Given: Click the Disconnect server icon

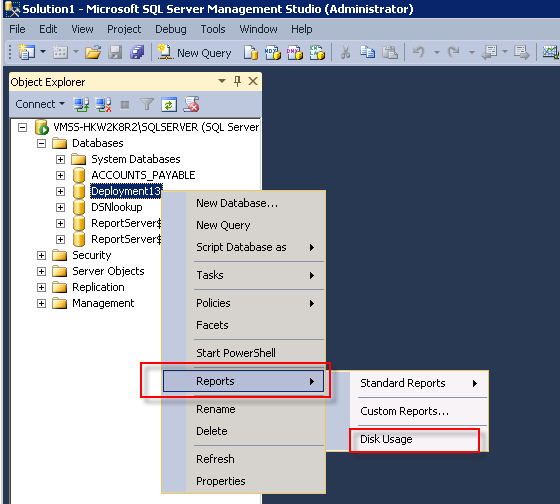Looking at the screenshot, I should click(x=104, y=105).
